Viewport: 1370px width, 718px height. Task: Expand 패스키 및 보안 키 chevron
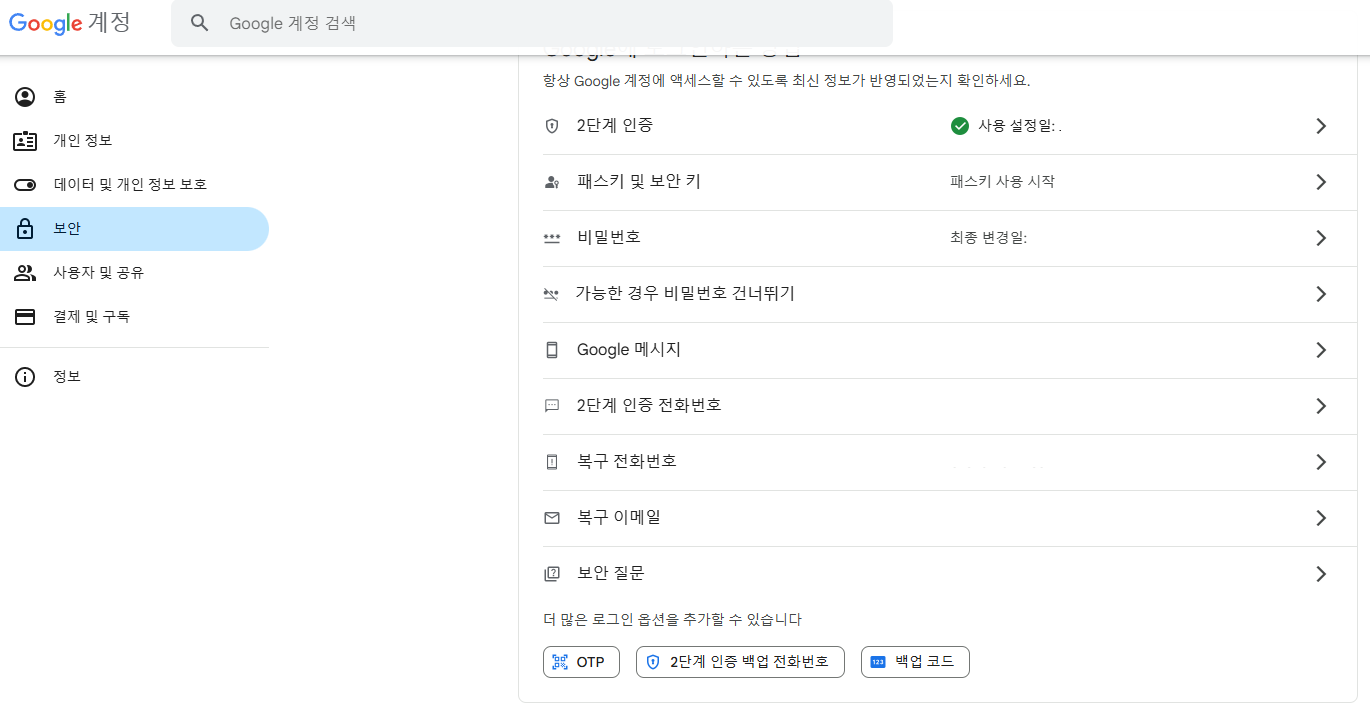(1321, 182)
